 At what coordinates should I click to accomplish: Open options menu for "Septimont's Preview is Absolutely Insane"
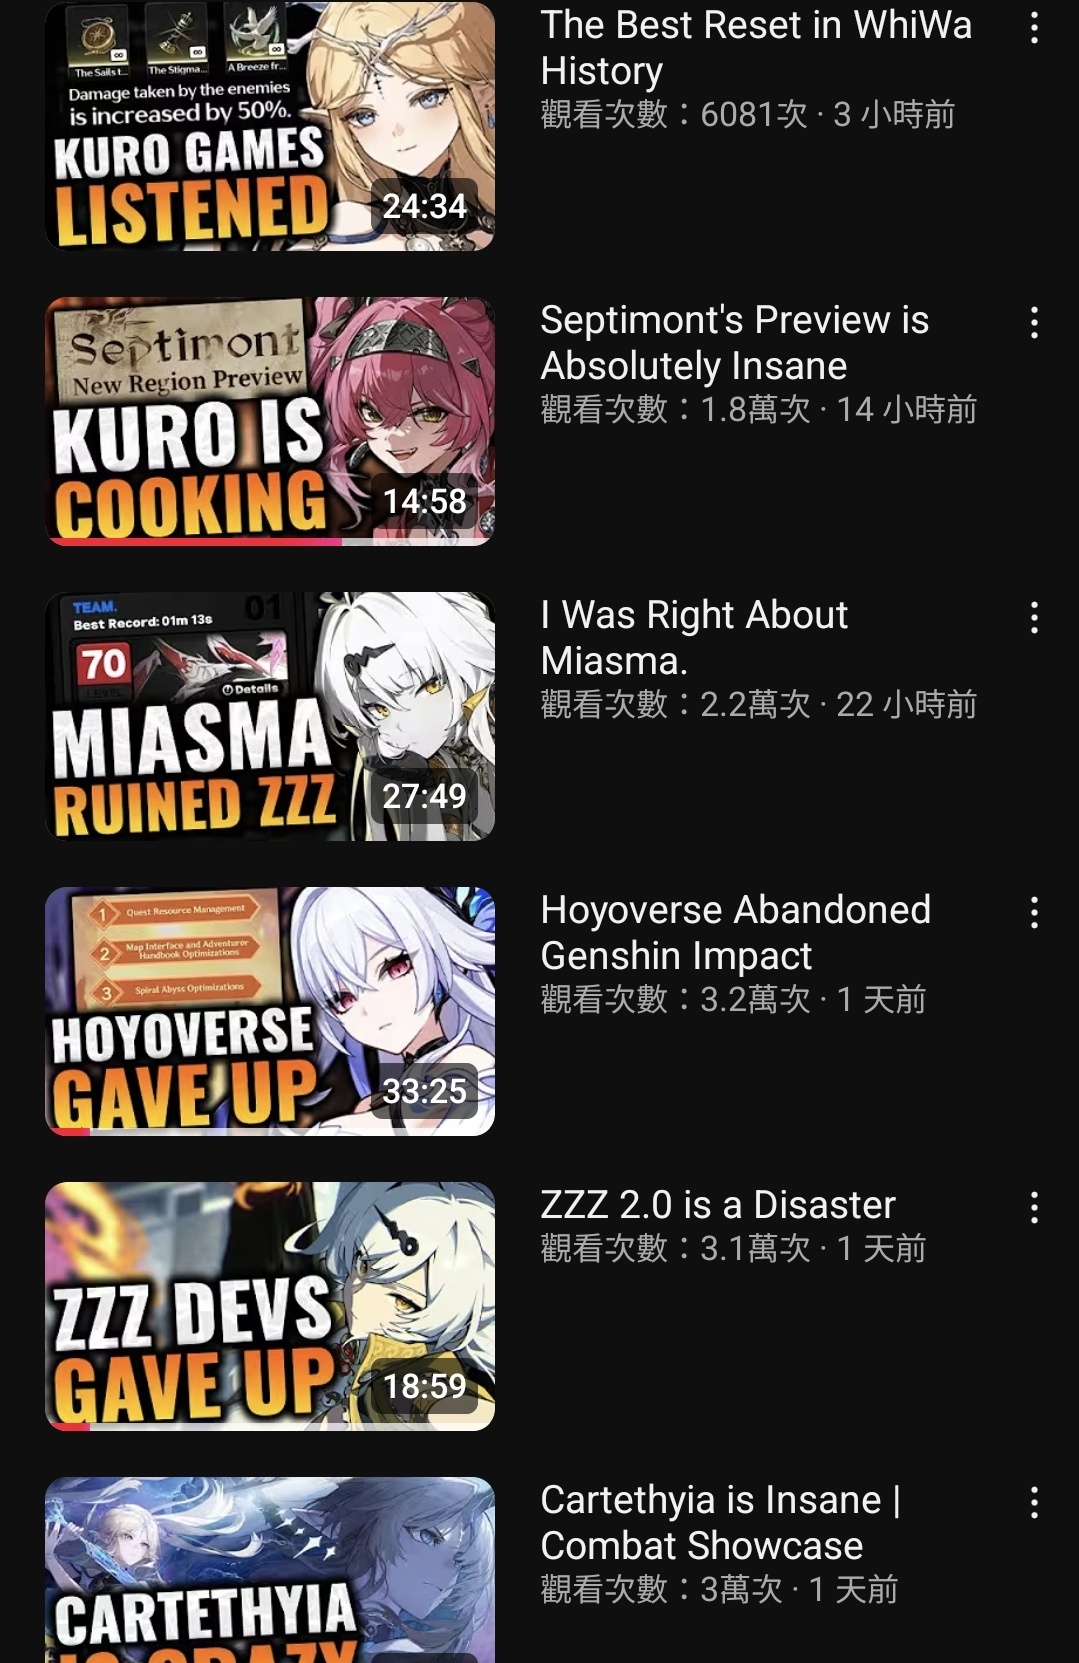pyautogui.click(x=1034, y=323)
